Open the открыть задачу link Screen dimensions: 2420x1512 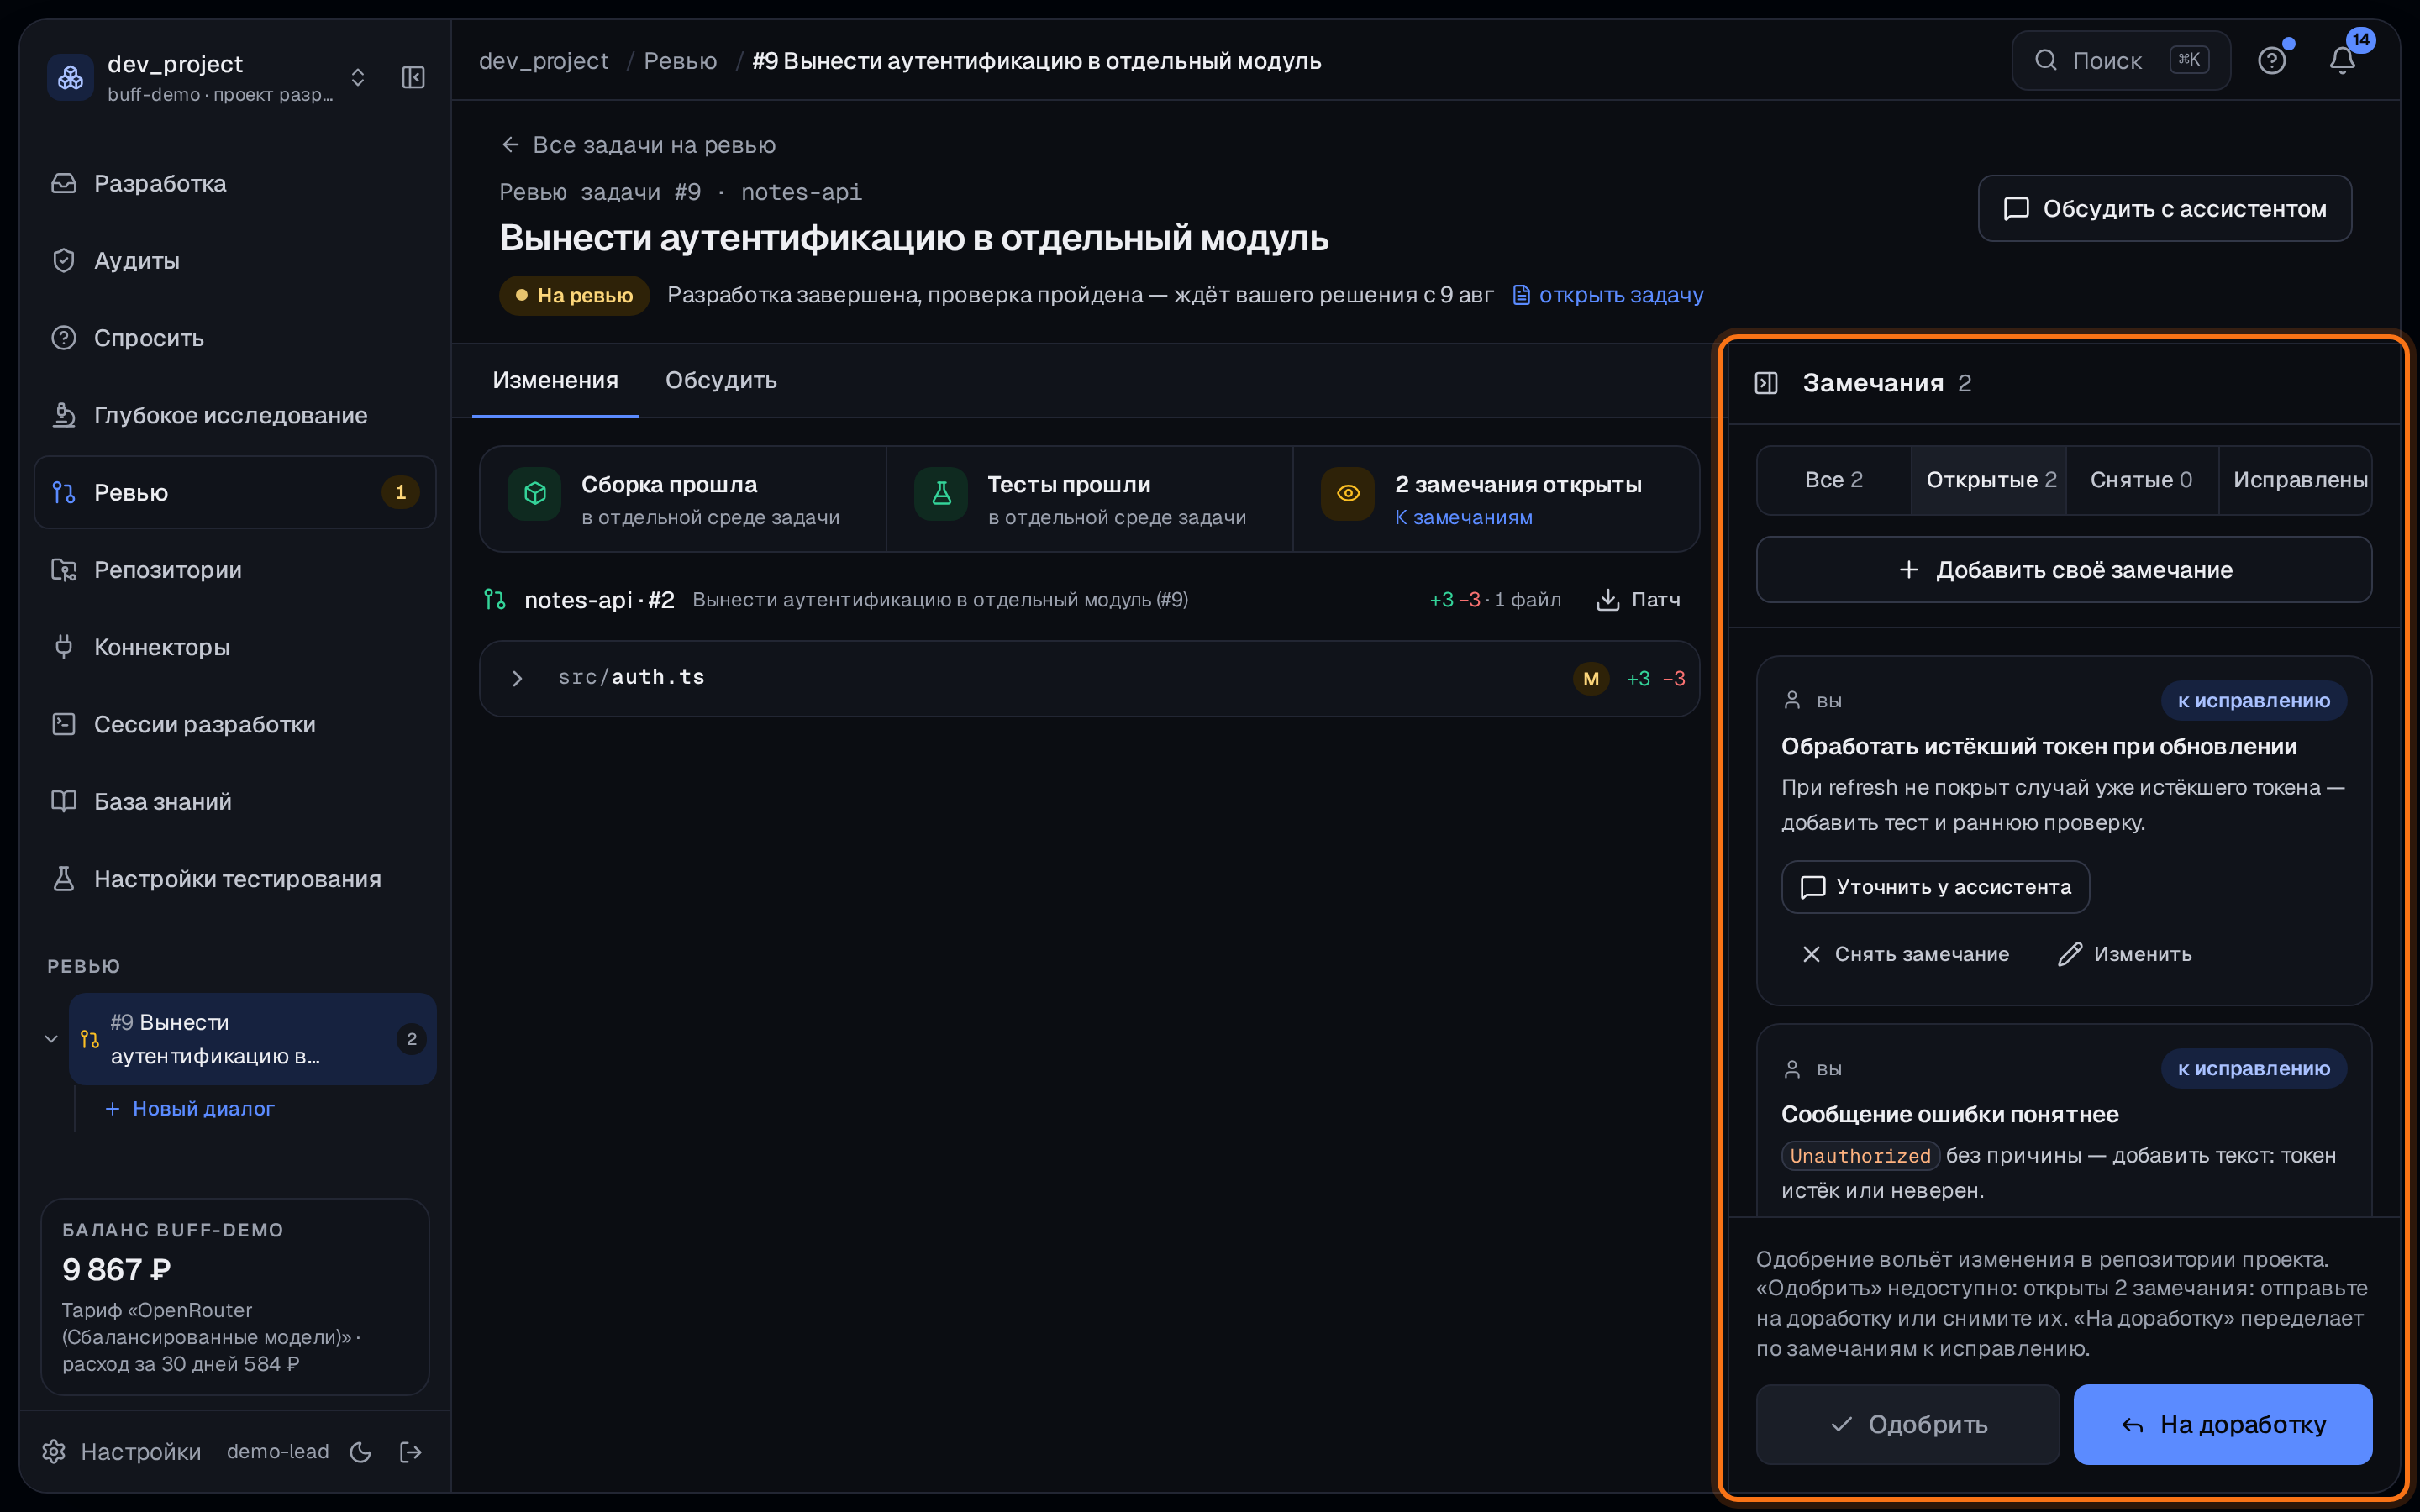pyautogui.click(x=1608, y=295)
